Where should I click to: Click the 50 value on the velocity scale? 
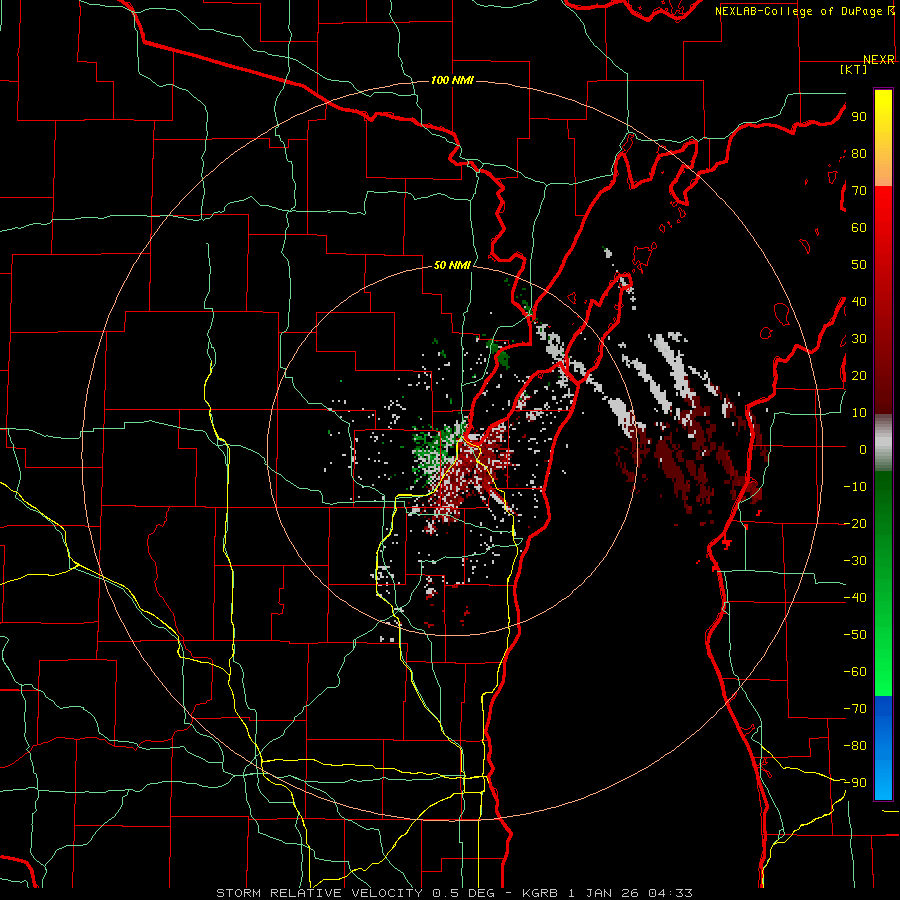[x=859, y=265]
